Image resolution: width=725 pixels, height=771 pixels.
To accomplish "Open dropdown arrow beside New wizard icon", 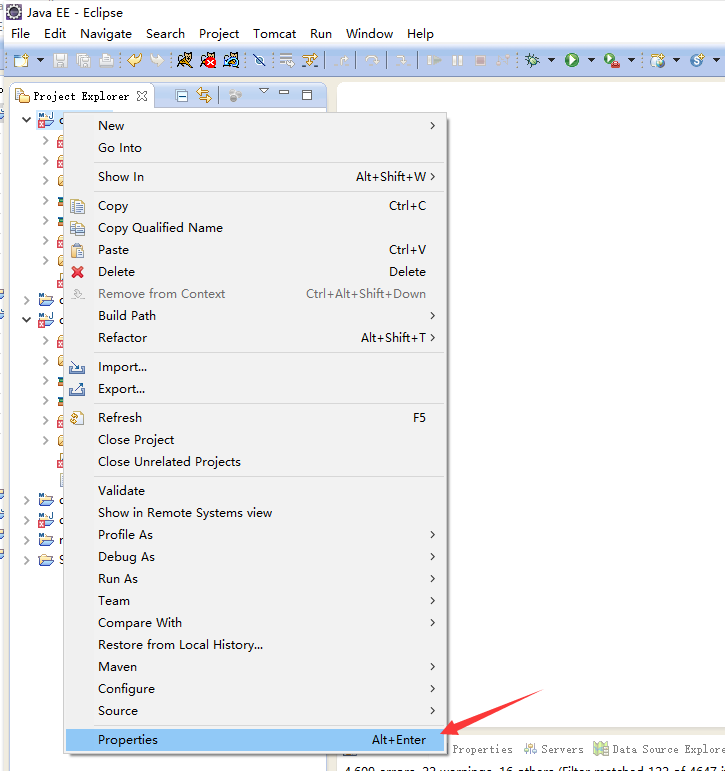I will tap(40, 60).
